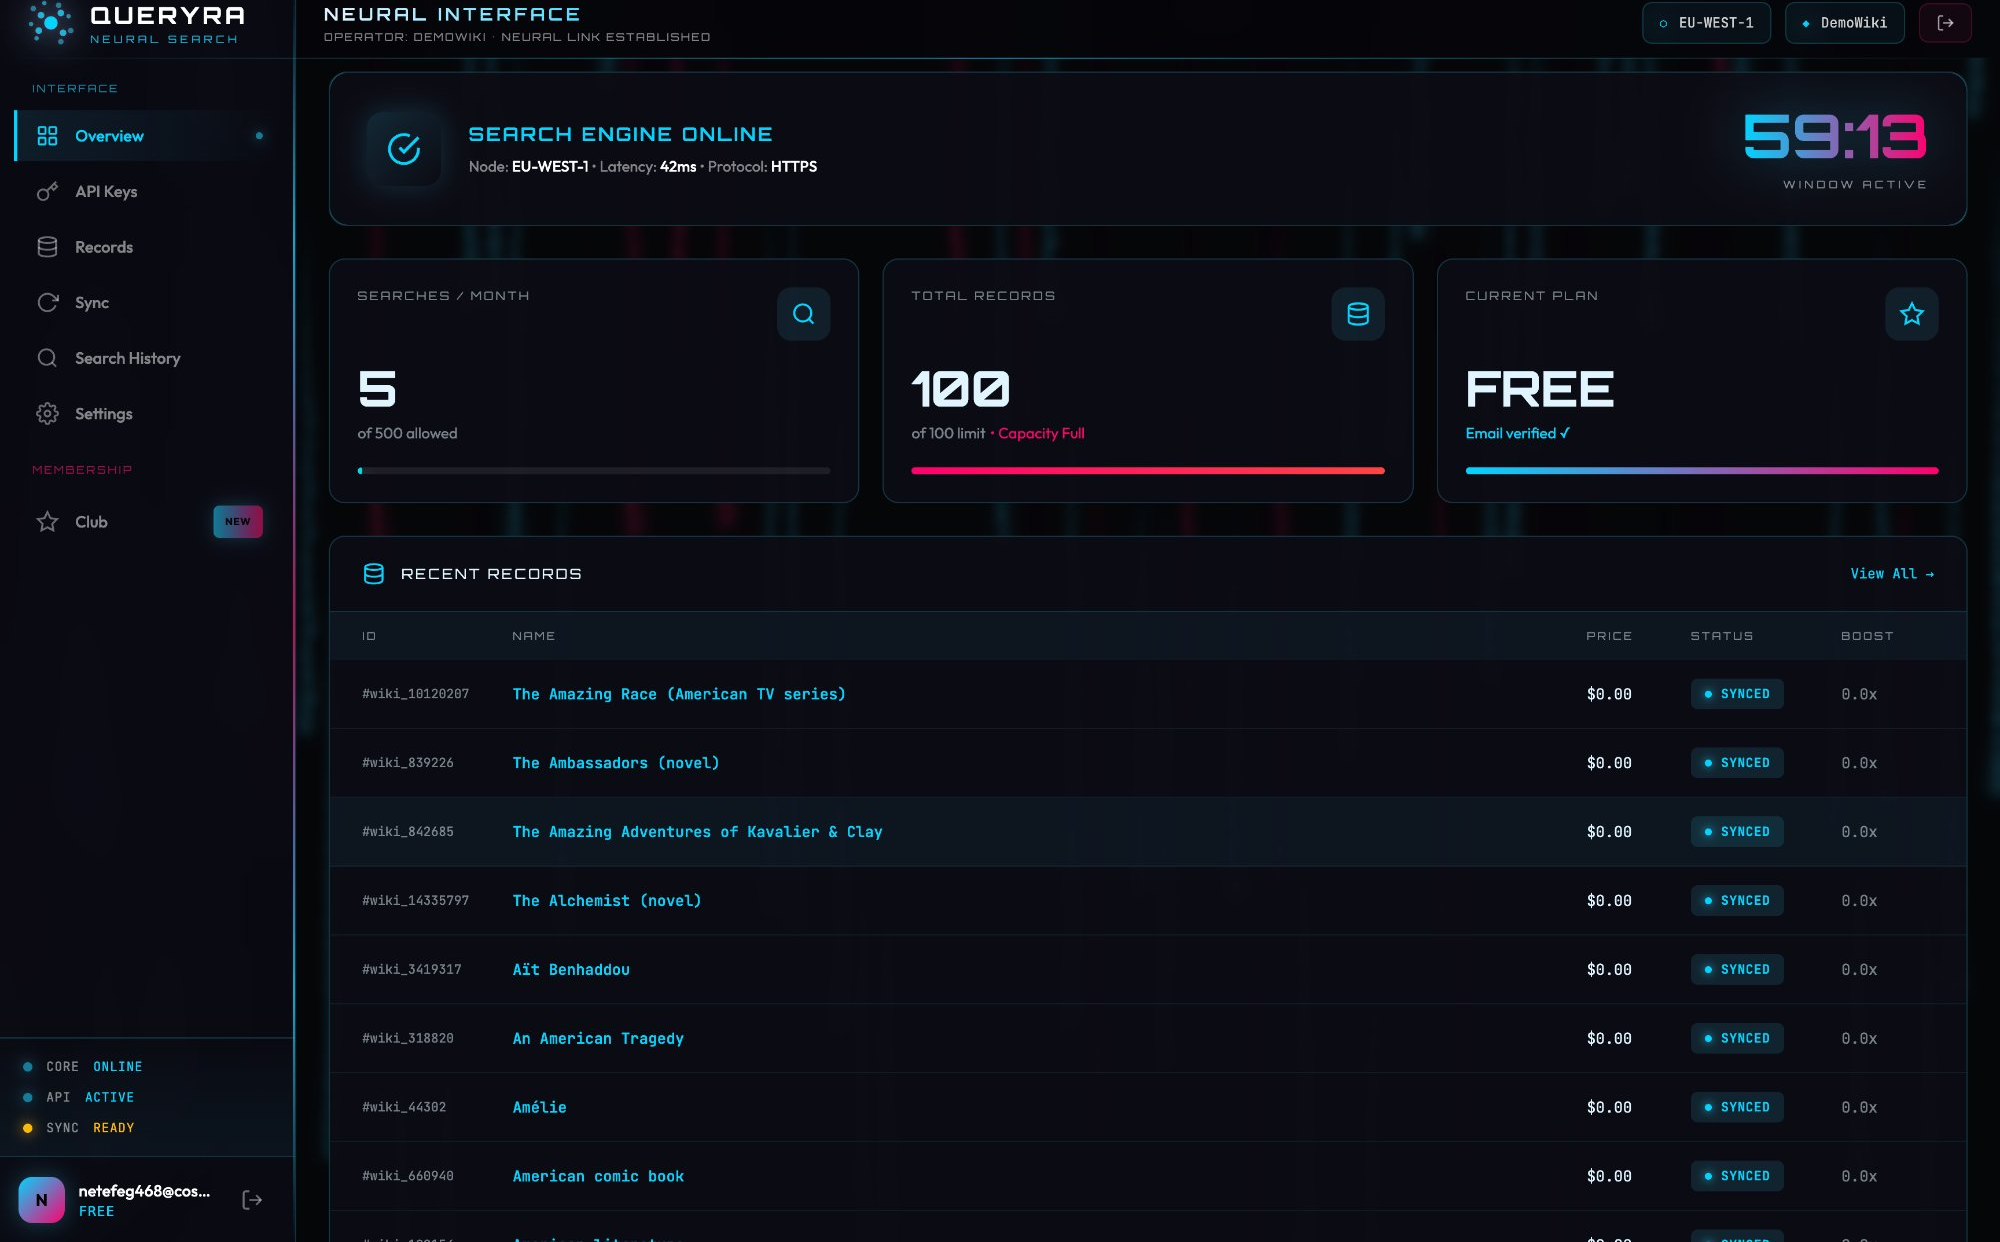Viewport: 2000px width, 1242px height.
Task: Click the star icon on the Current Plan card
Action: pos(1911,314)
